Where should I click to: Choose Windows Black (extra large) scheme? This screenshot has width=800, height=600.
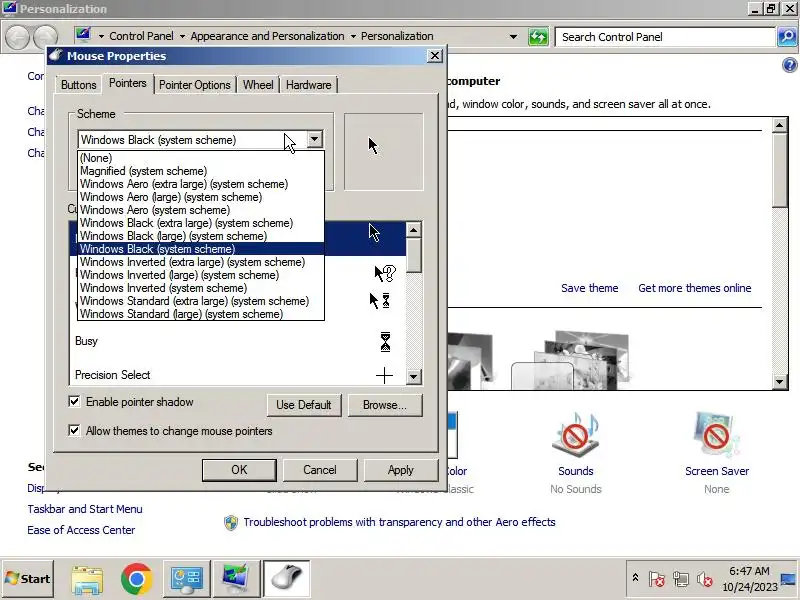[201, 223]
